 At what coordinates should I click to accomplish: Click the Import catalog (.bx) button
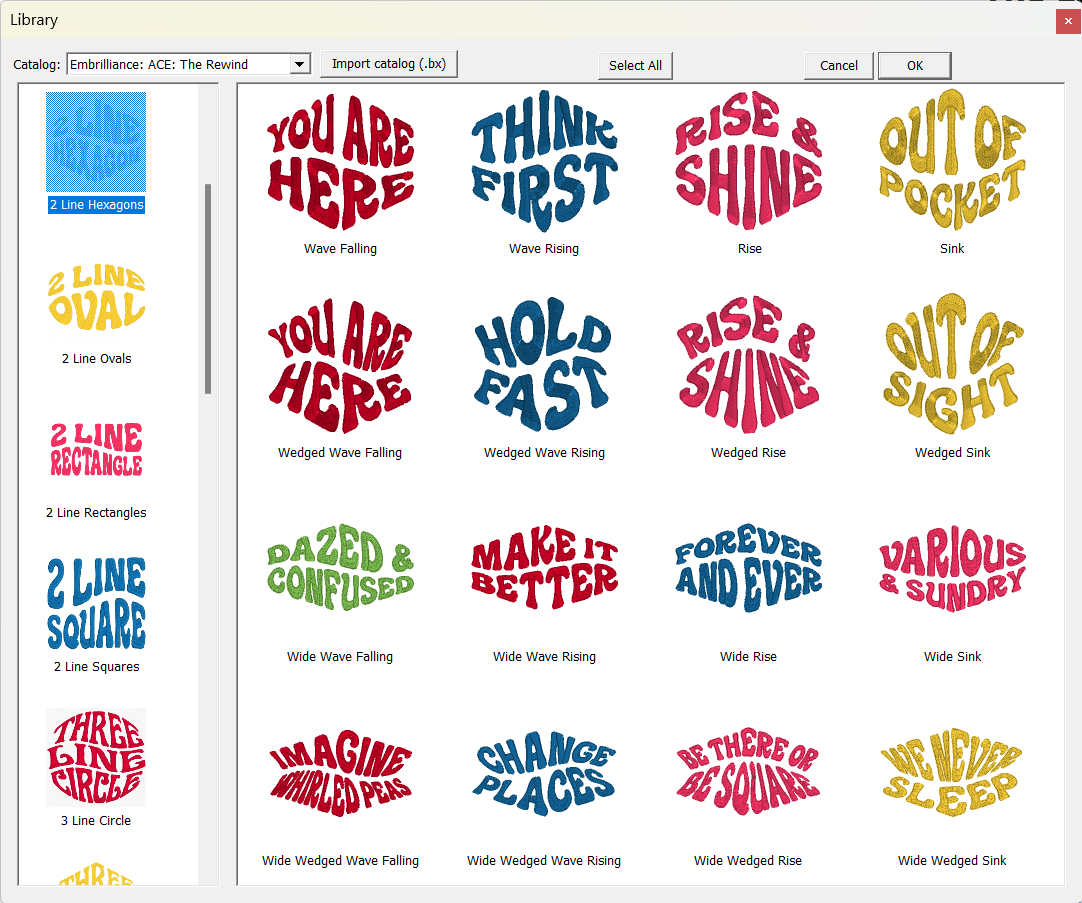[x=389, y=63]
